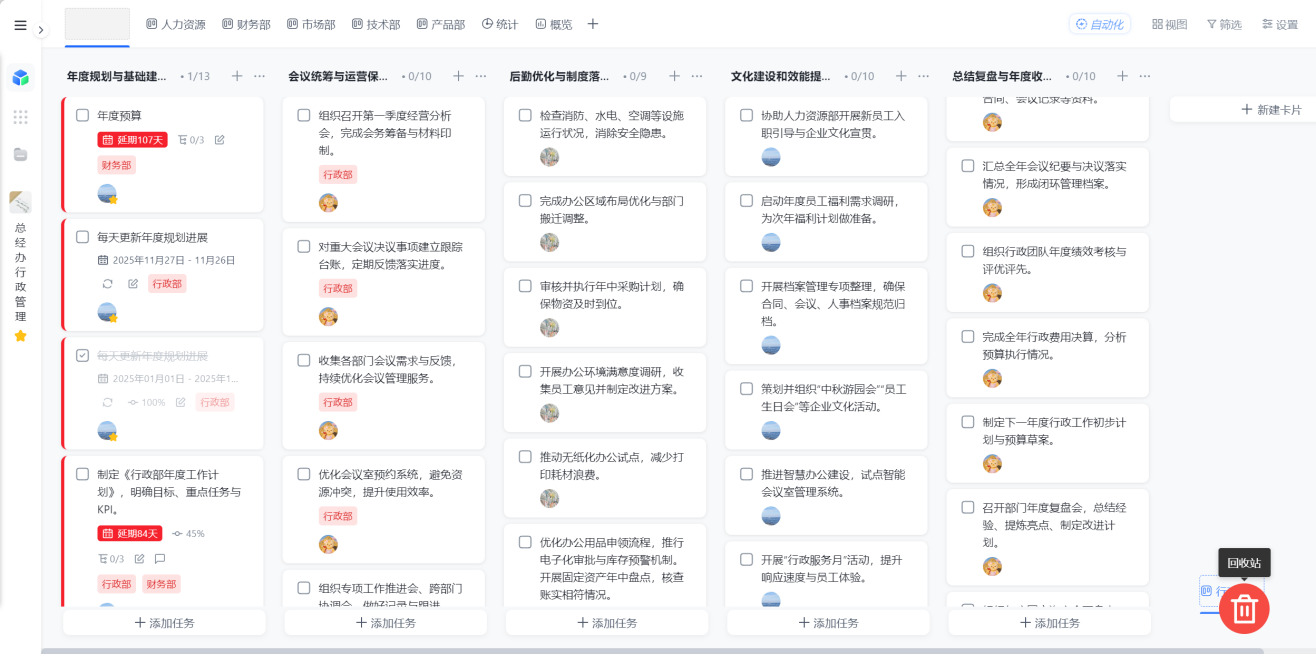
Task: Open more options of 会议统筹与运营保 column
Action: pos(481,76)
